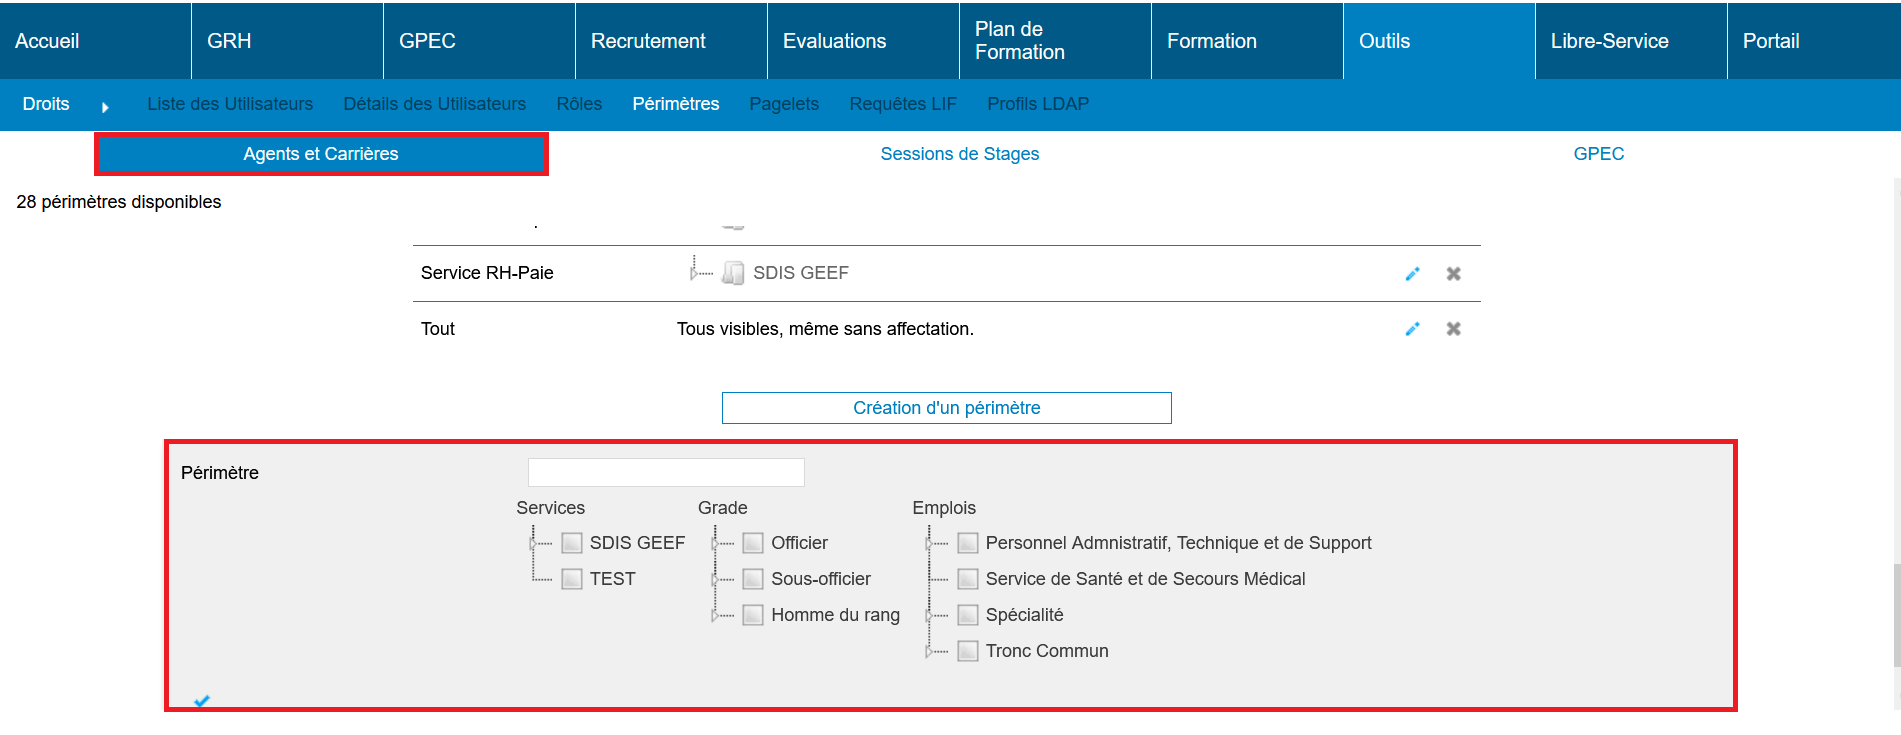
Task: Expand the Homme du rang node
Action: pyautogui.click(x=715, y=615)
